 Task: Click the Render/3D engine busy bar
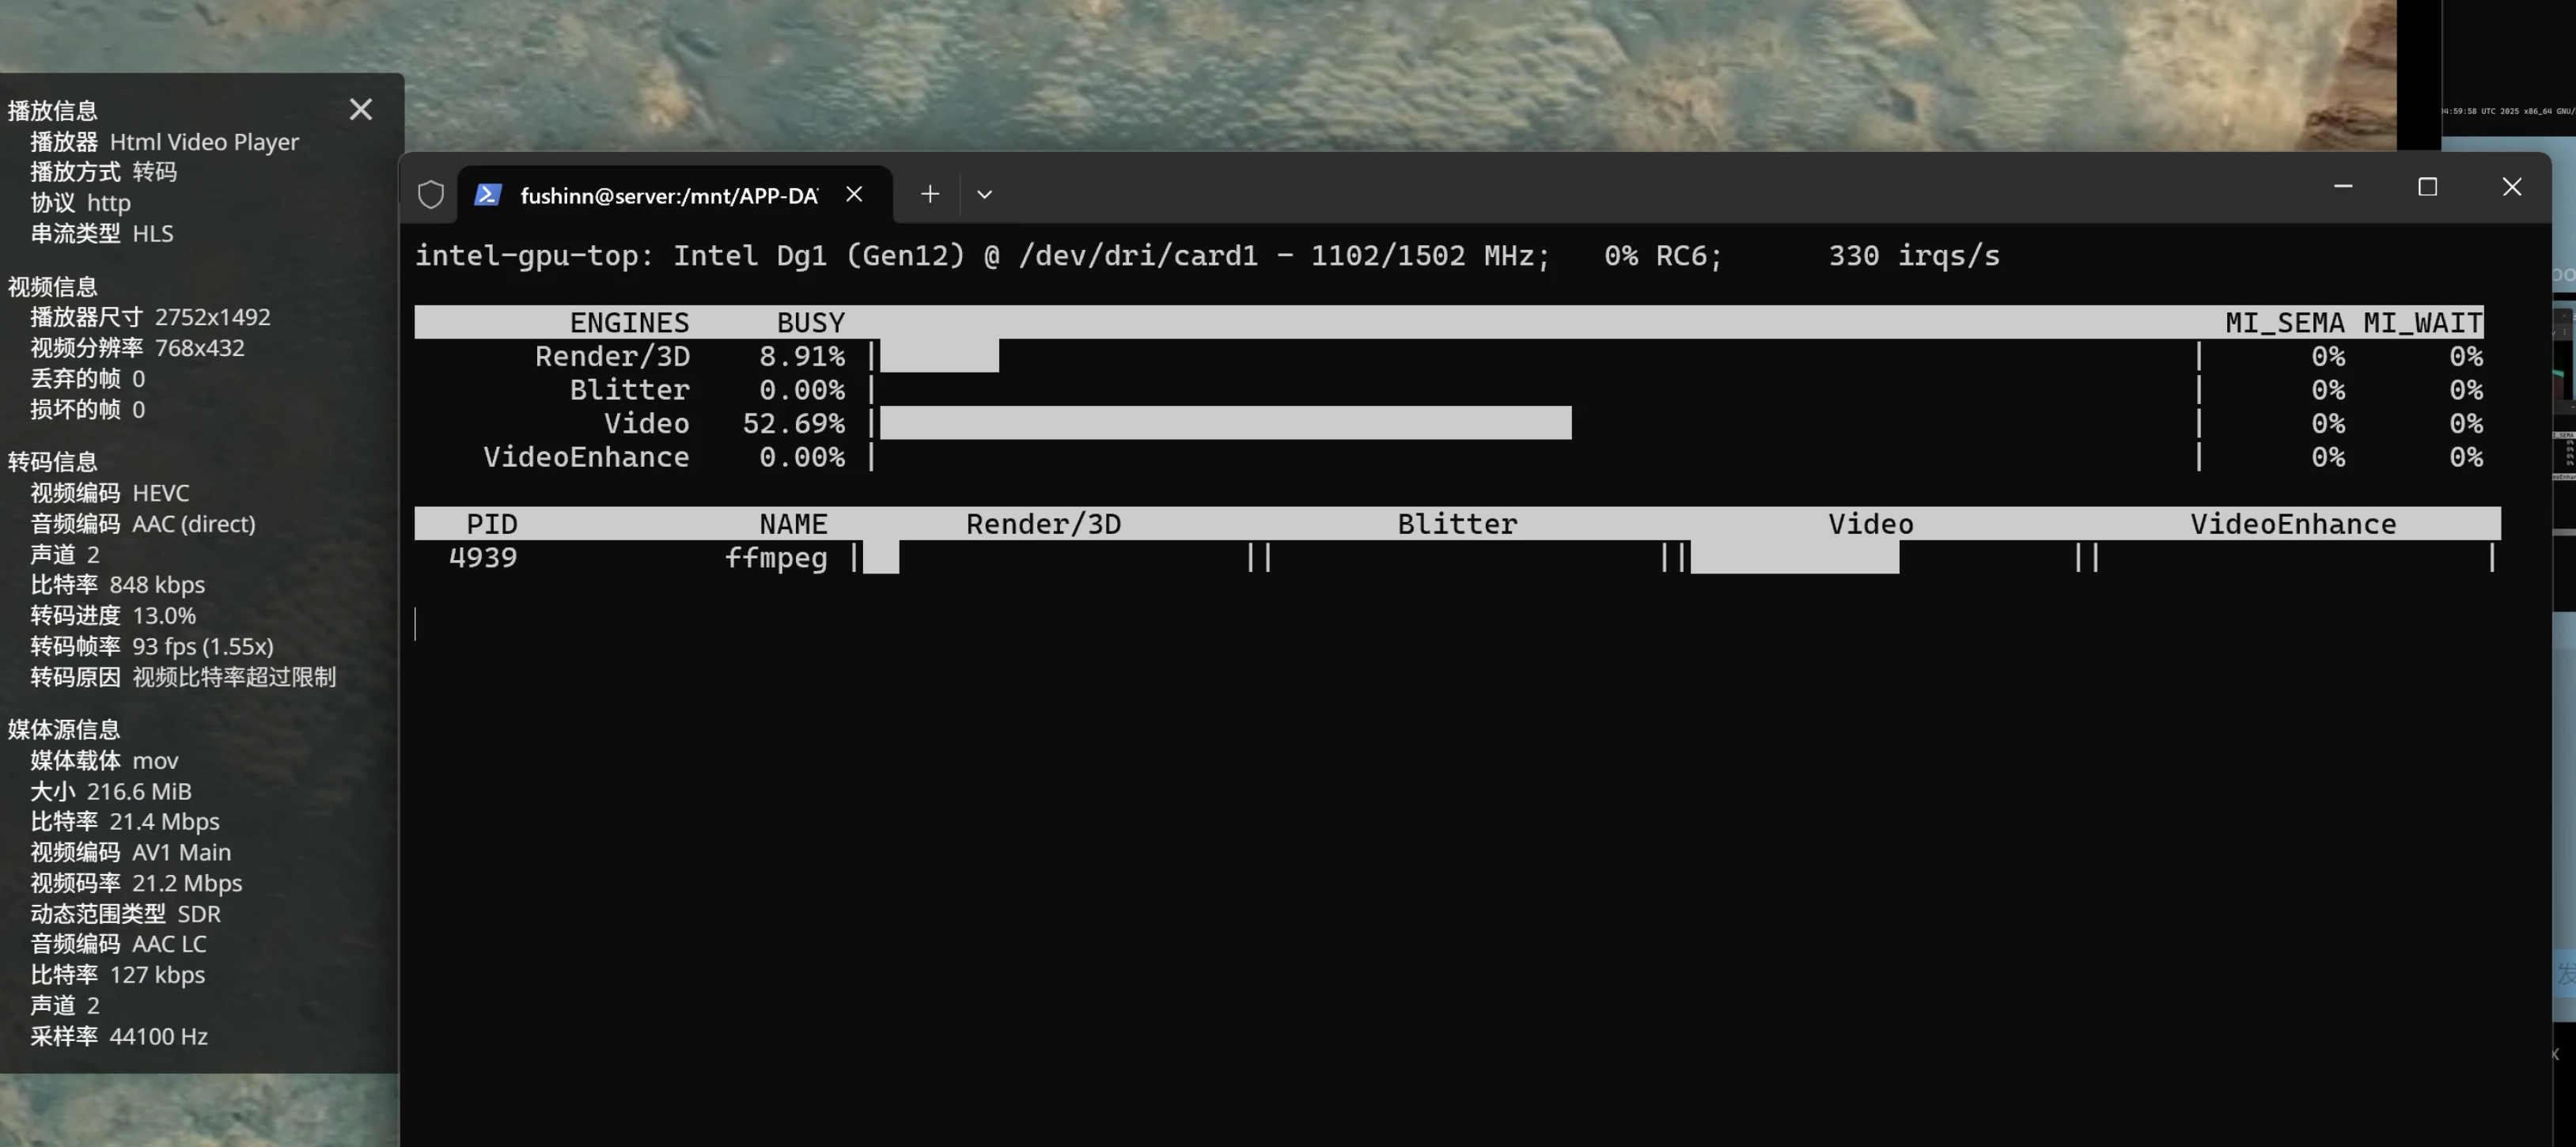pos(939,356)
